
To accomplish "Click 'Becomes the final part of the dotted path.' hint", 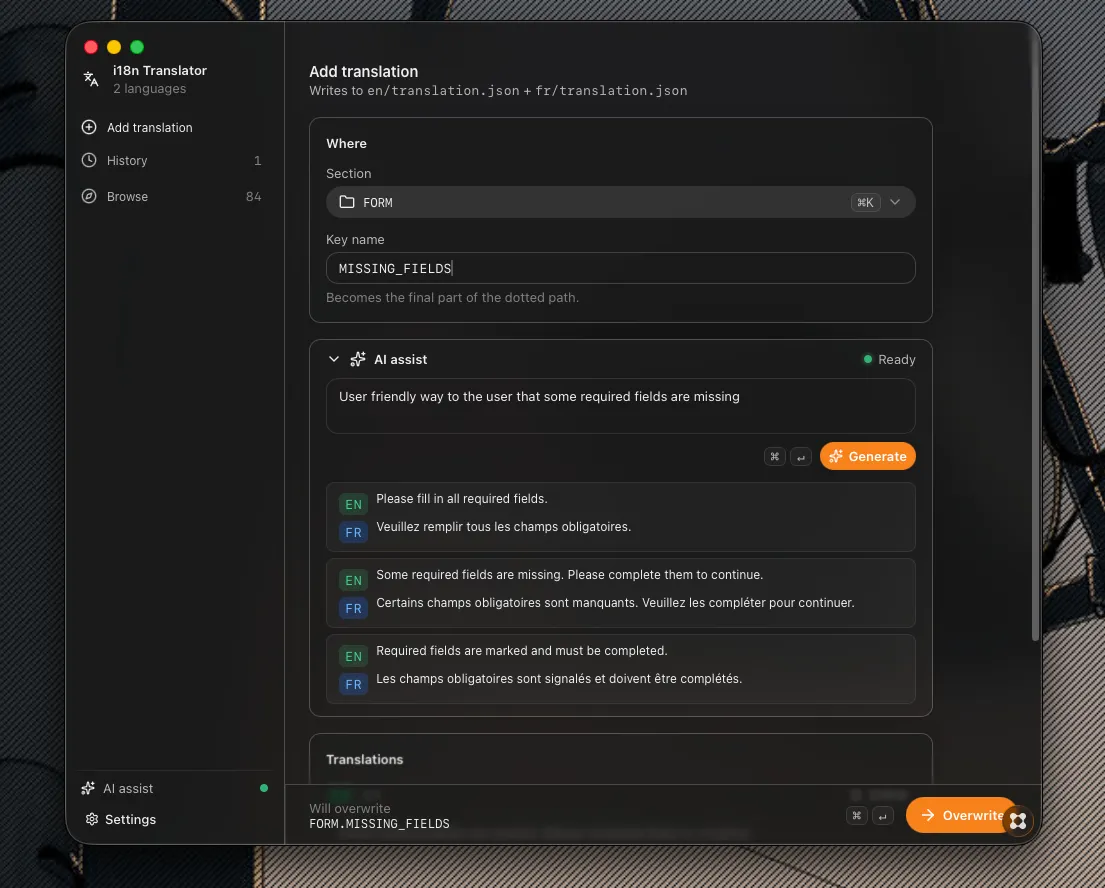I will point(452,297).
